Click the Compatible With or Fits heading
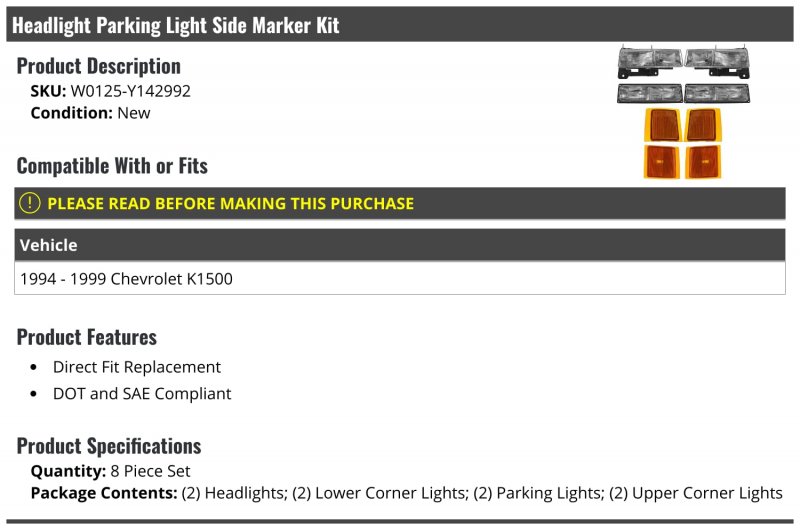The width and height of the screenshot is (800, 530). 112,165
